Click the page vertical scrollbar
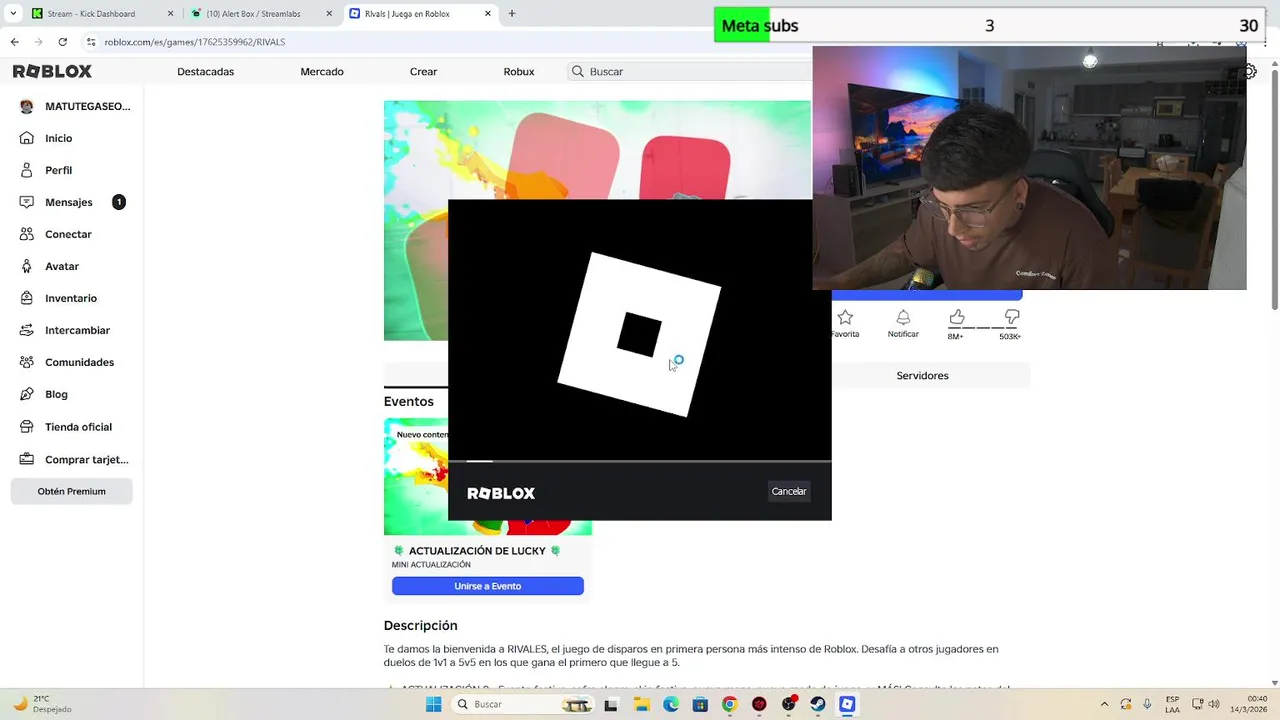Viewport: 1280px width, 720px height. pyautogui.click(x=1273, y=190)
